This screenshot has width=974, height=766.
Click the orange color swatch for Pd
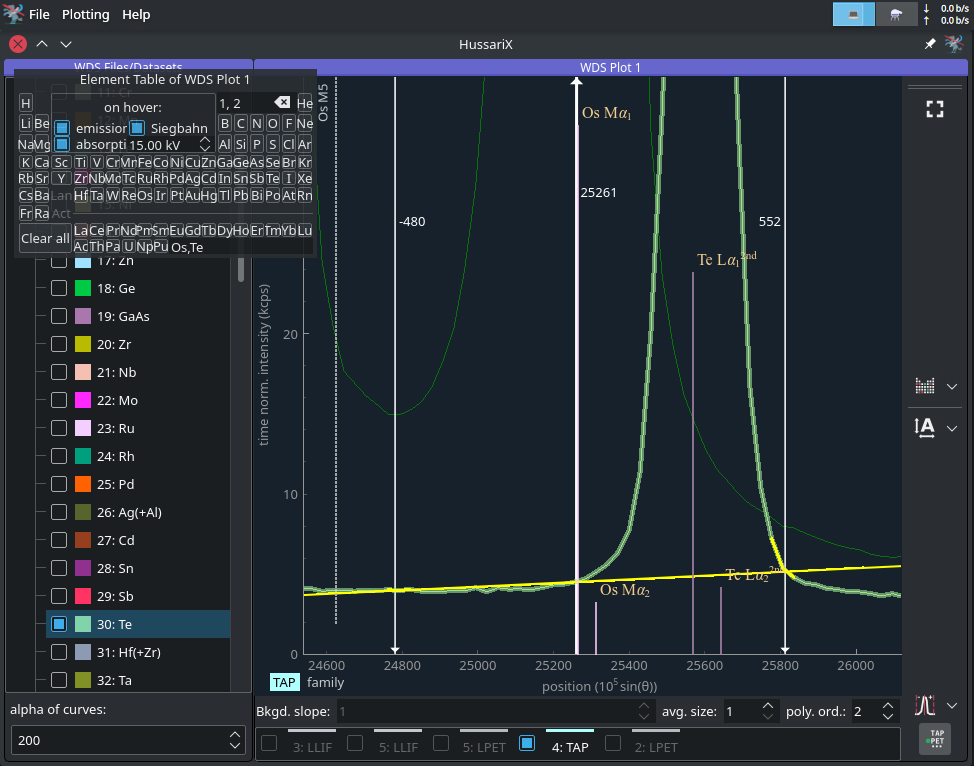click(x=83, y=485)
